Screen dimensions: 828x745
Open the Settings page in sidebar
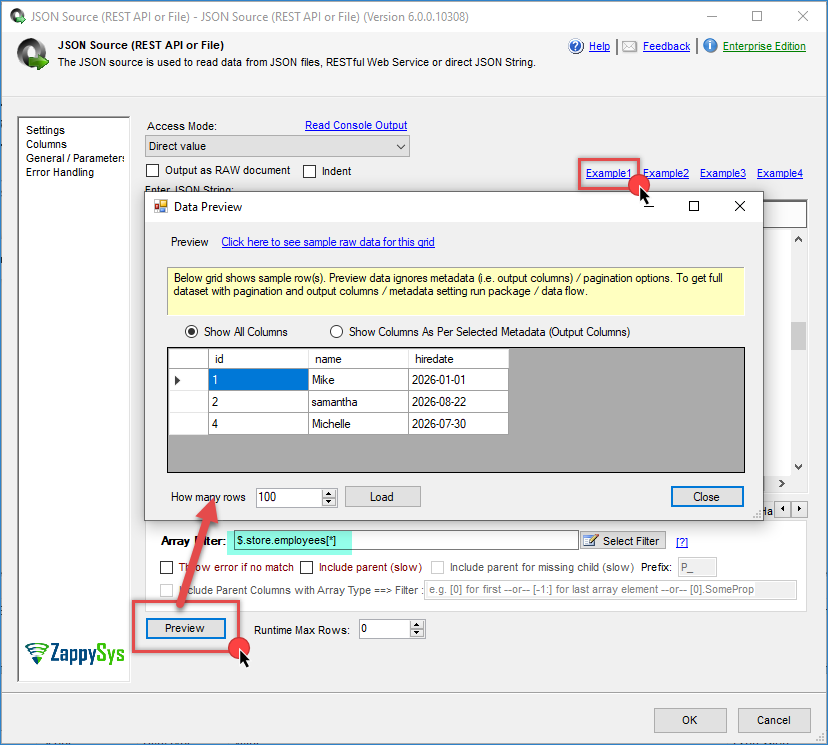click(x=45, y=130)
